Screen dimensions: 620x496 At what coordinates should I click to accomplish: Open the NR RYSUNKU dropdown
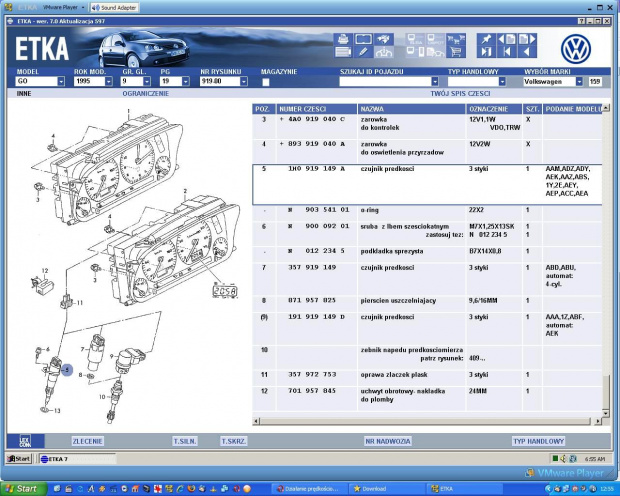pos(244,81)
